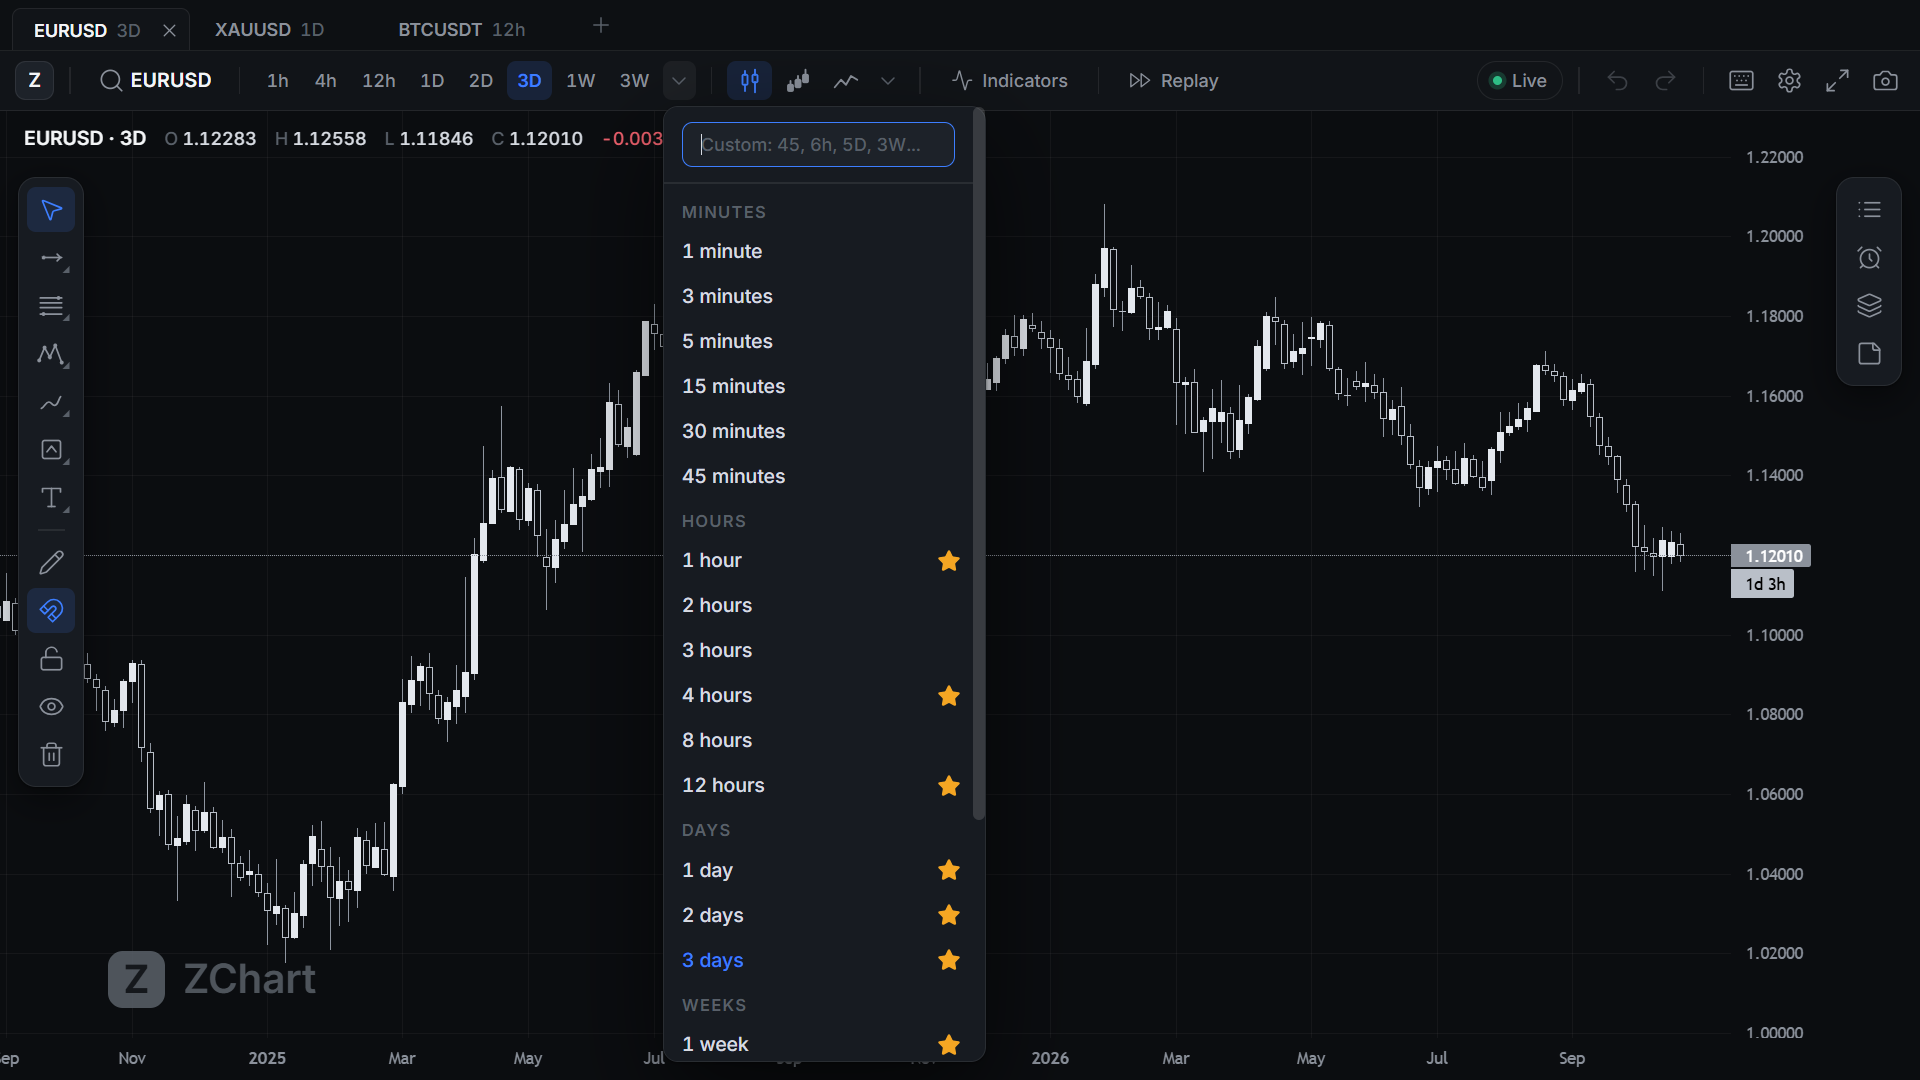Select line chart type icon

(846, 80)
